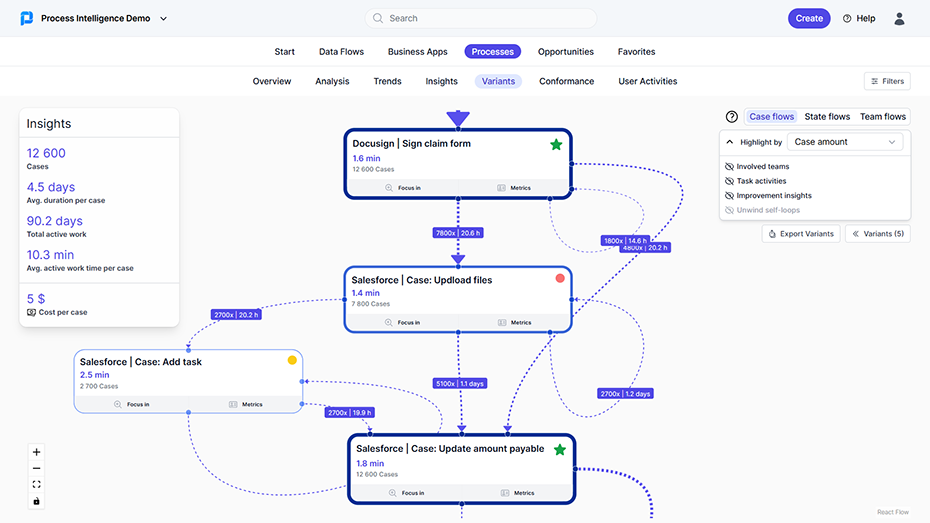Collapse the Highlight by section chevron
Viewport: 930px width, 523px height.
[730, 142]
